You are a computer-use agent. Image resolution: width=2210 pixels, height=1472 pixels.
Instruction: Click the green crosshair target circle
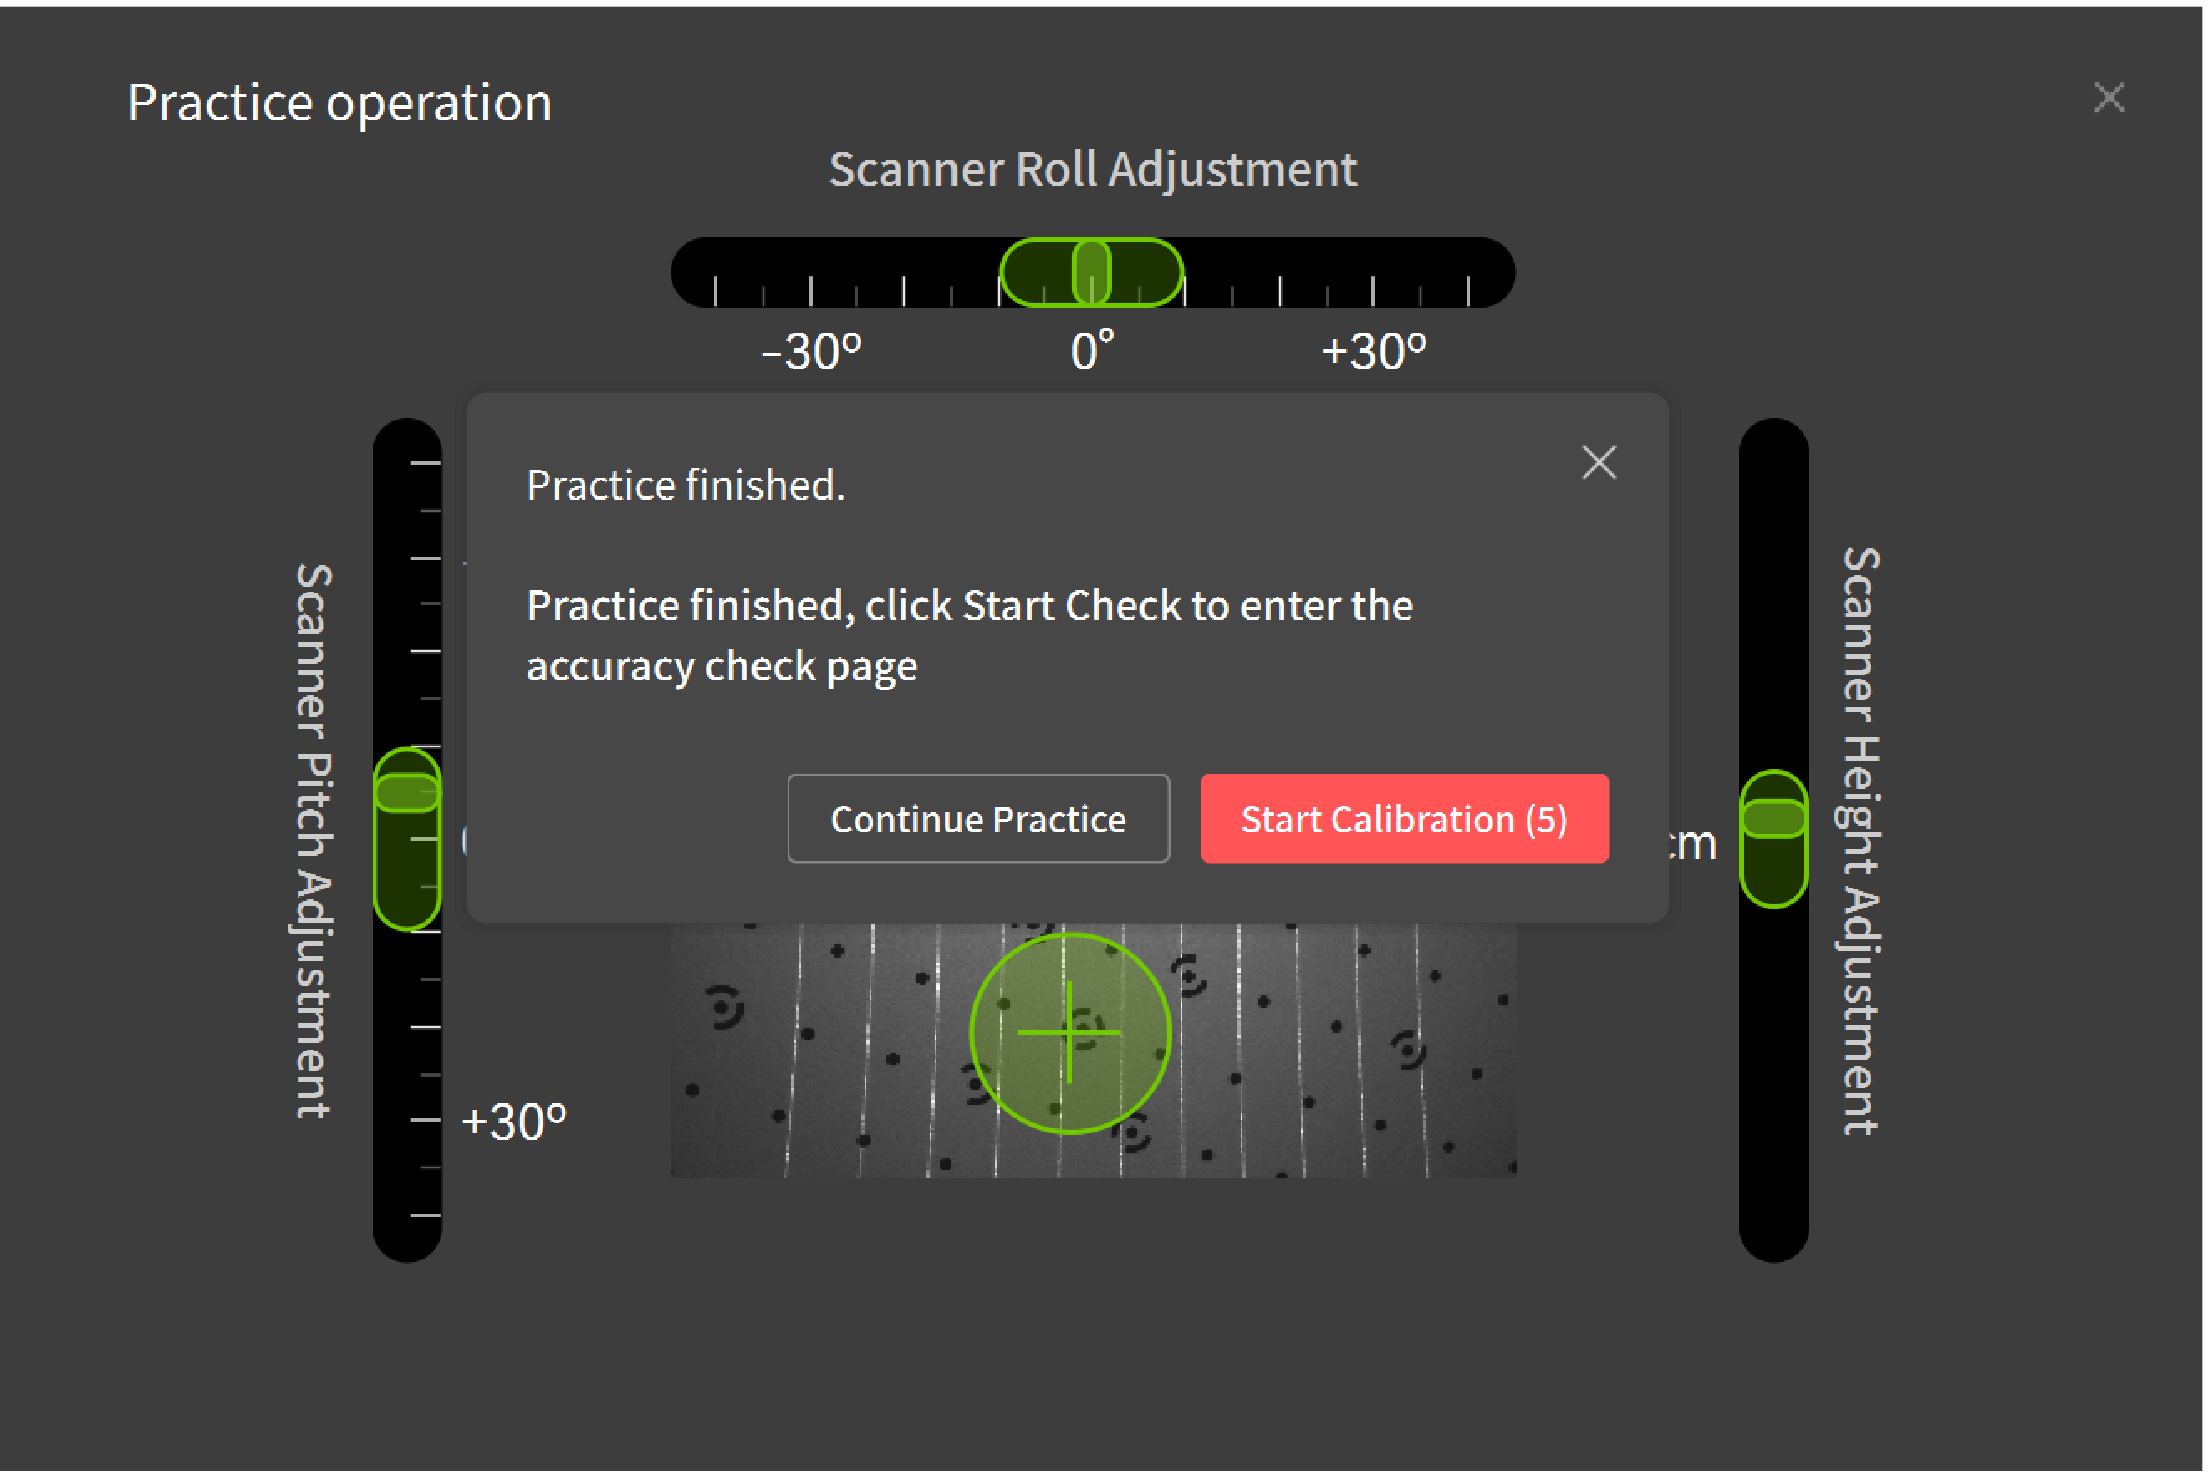(x=1070, y=1033)
